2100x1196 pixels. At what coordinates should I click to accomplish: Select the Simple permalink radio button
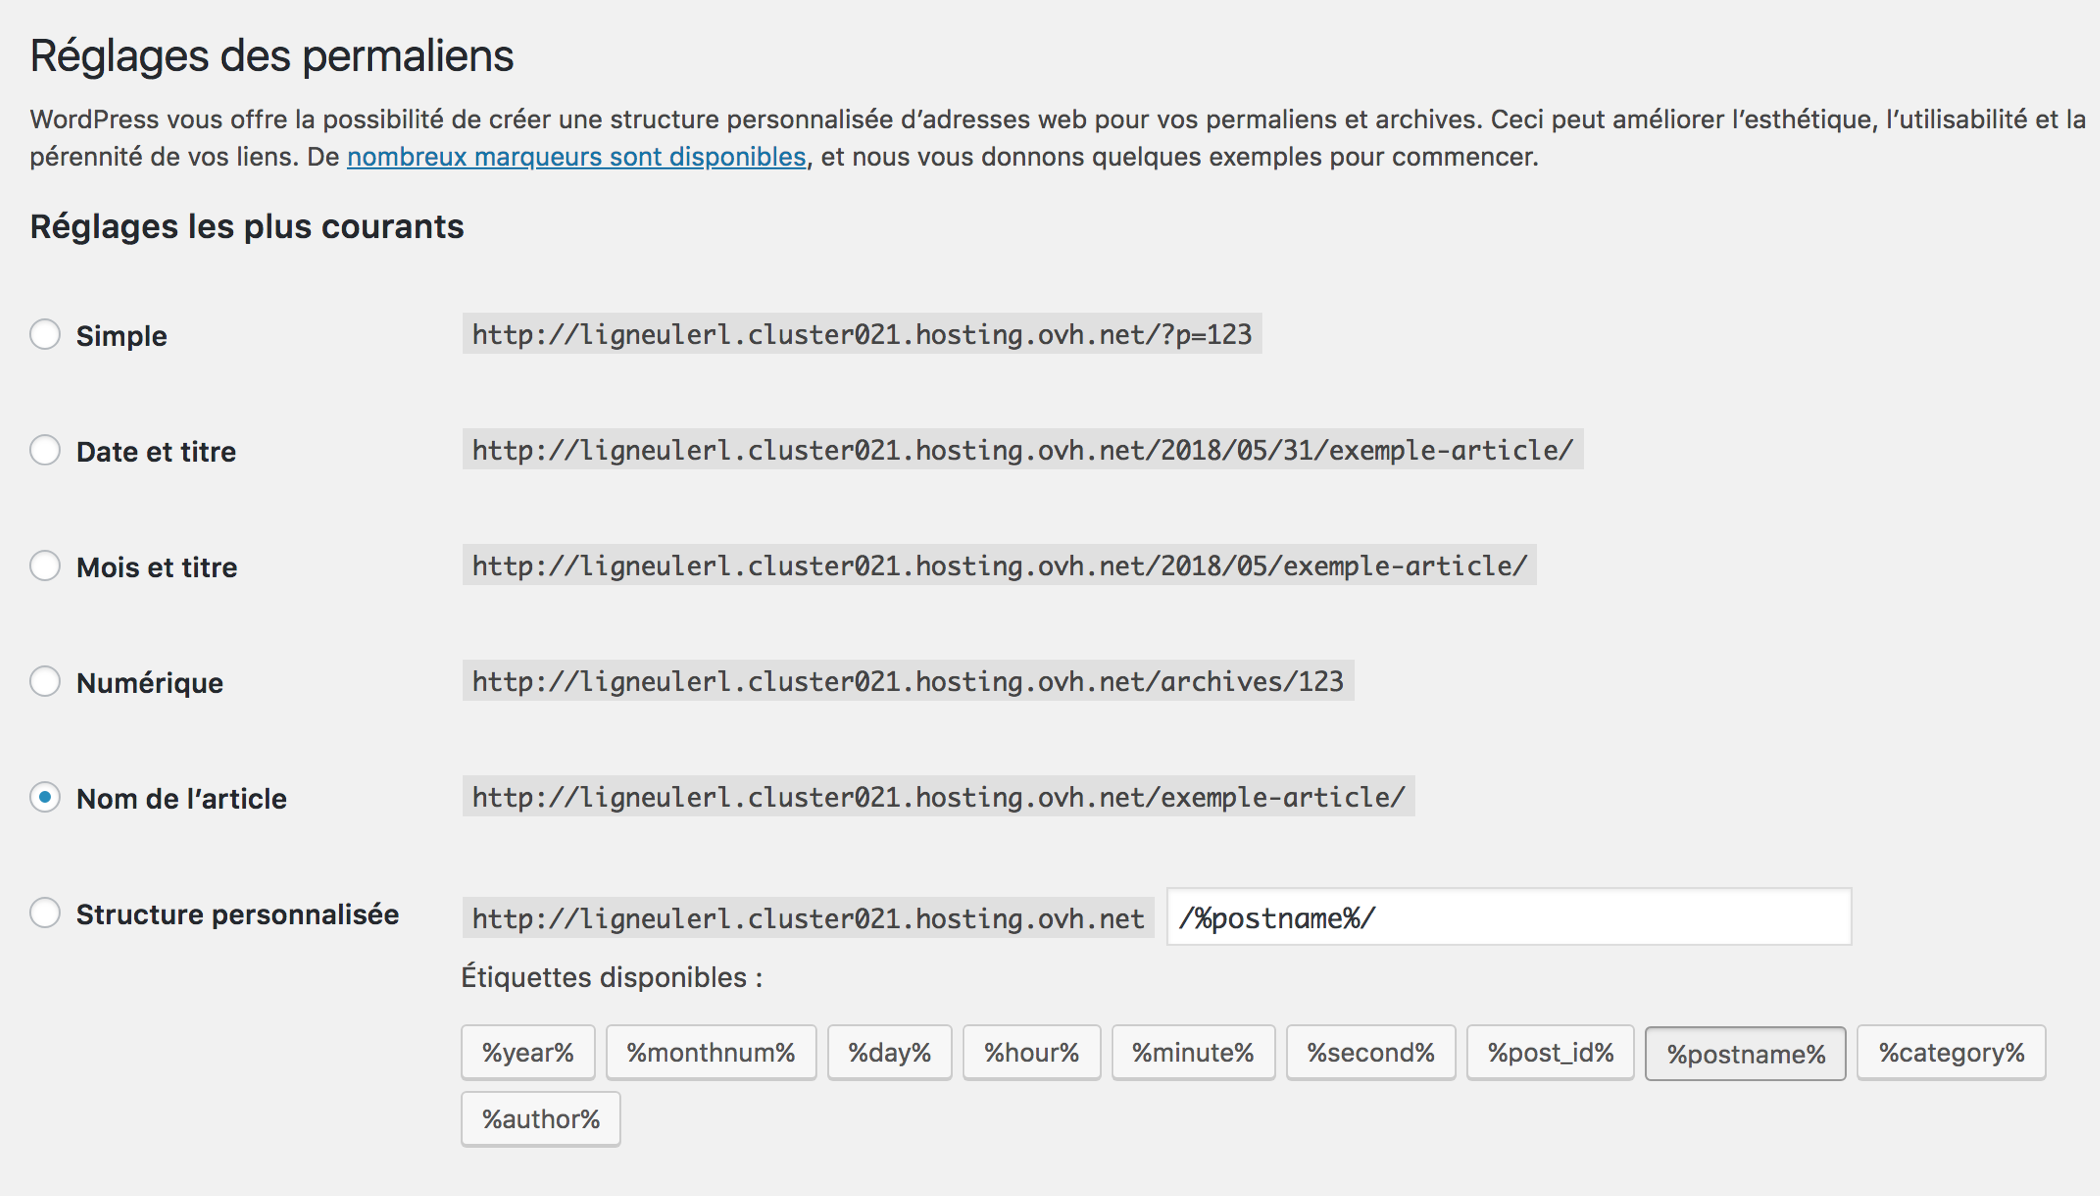45,334
